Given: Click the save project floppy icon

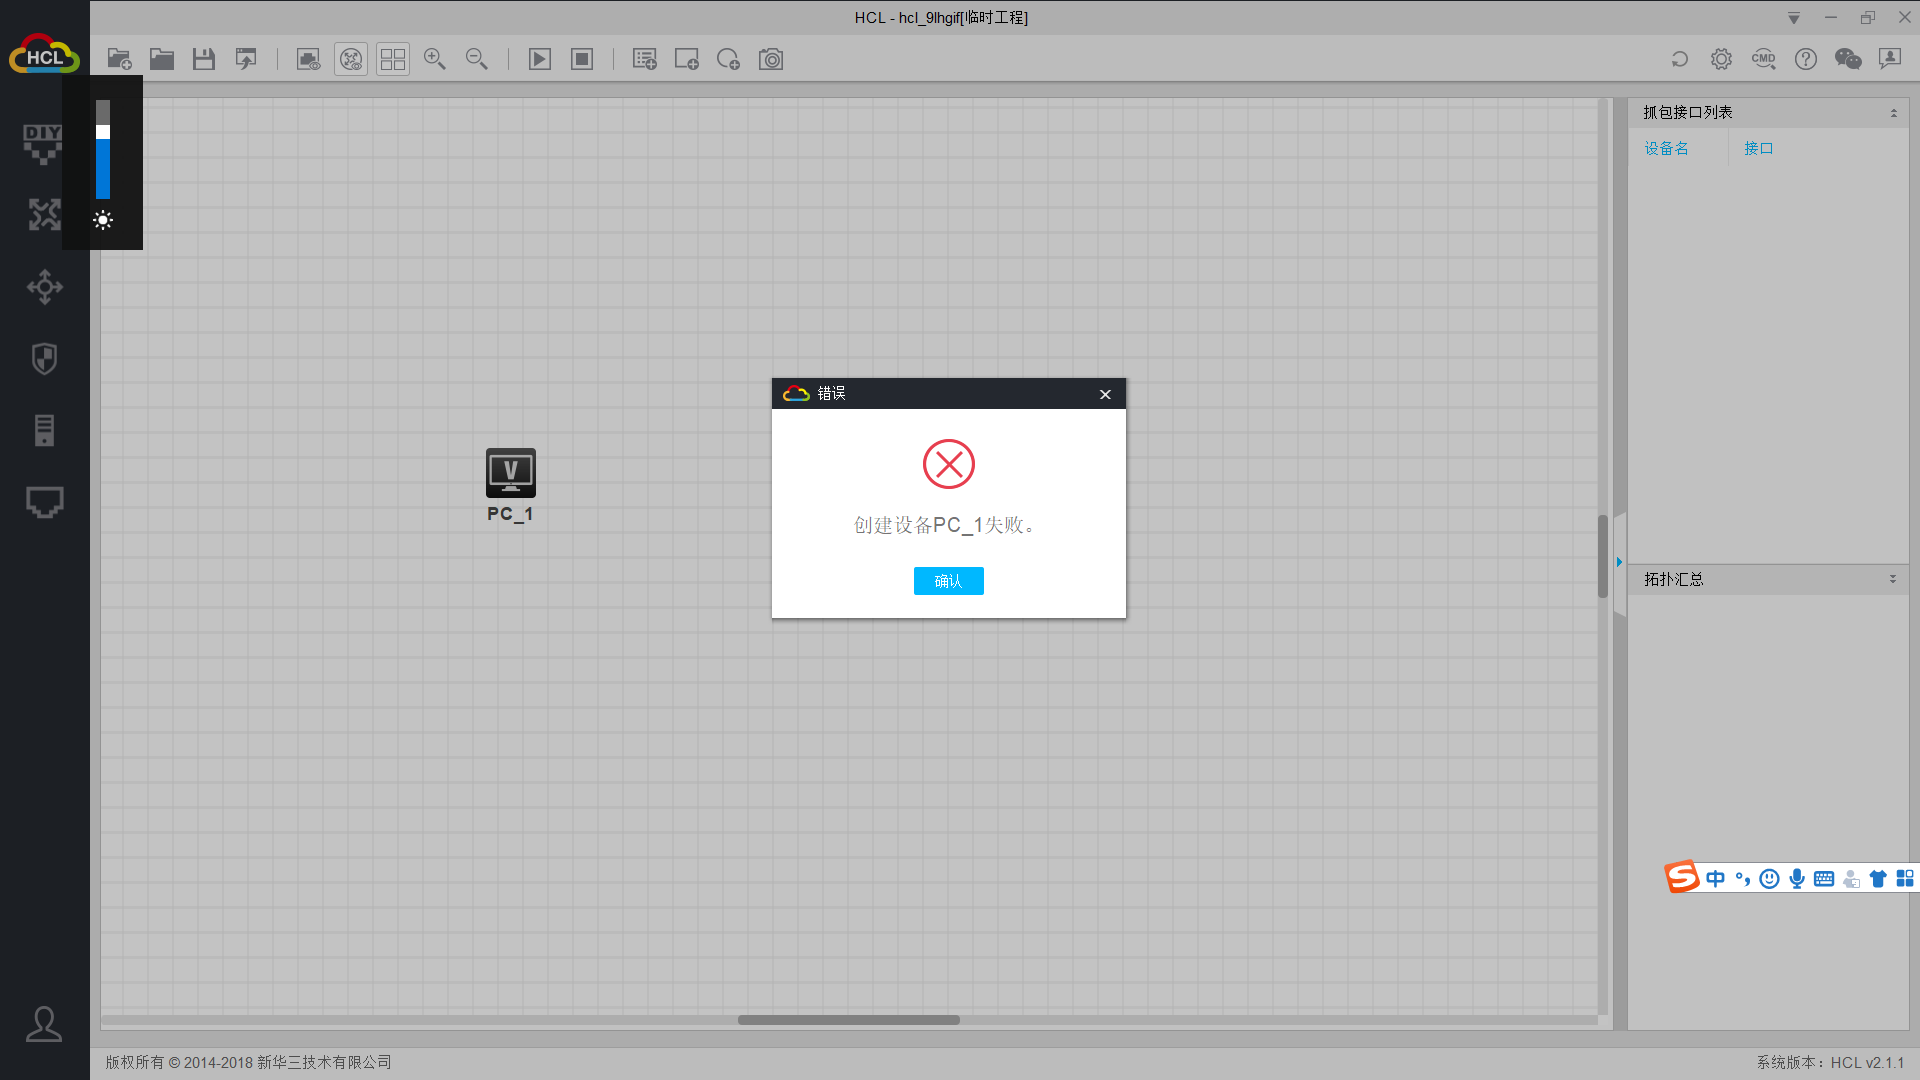Looking at the screenshot, I should (204, 60).
